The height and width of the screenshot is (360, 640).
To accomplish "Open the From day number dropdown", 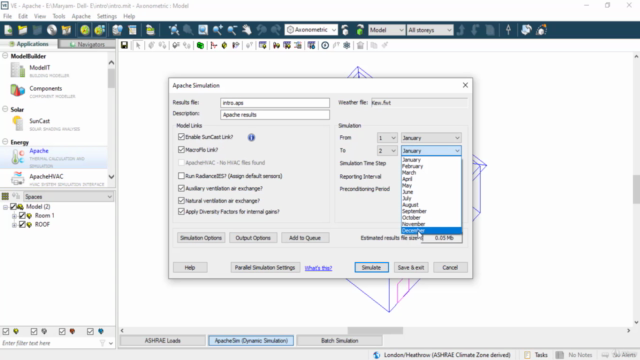I will [387, 138].
